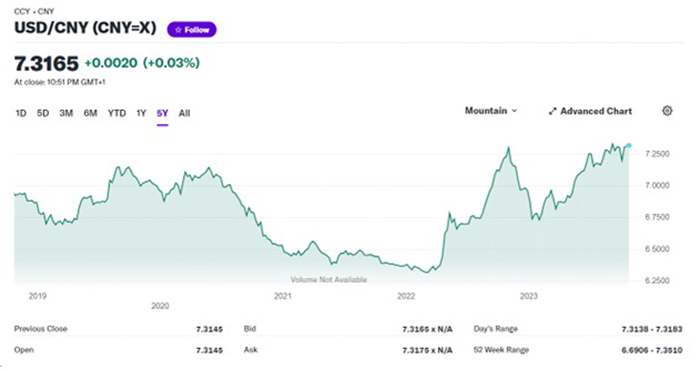The image size is (700, 370).
Task: Click the 52 Week Range value
Action: 652,350
